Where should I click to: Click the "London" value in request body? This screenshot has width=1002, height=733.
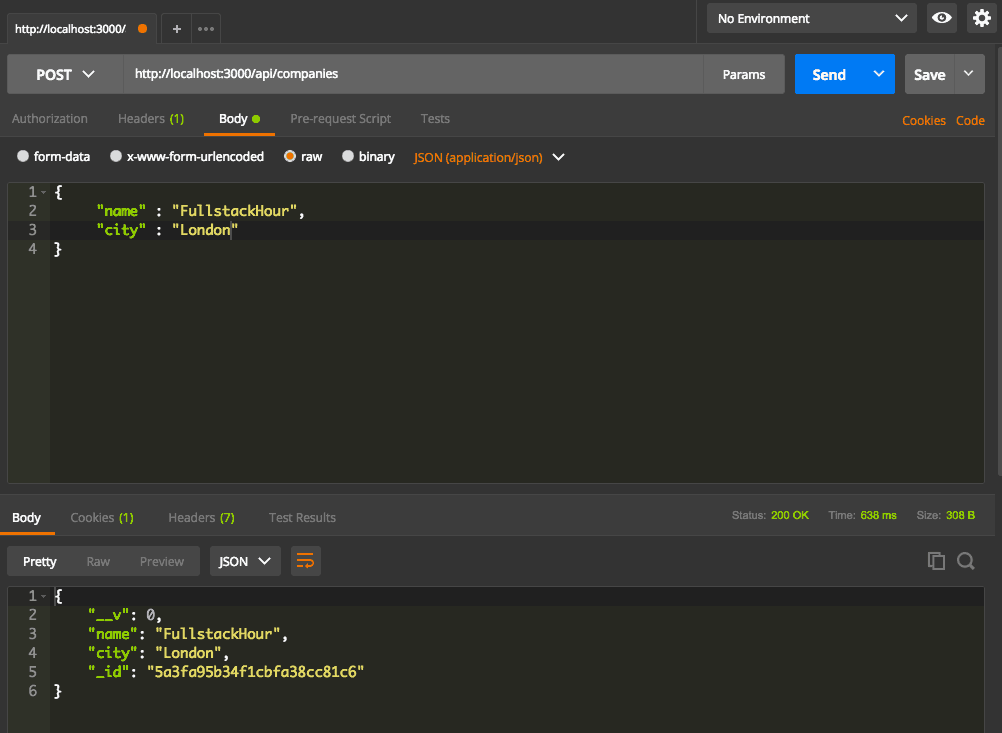pyautogui.click(x=204, y=230)
